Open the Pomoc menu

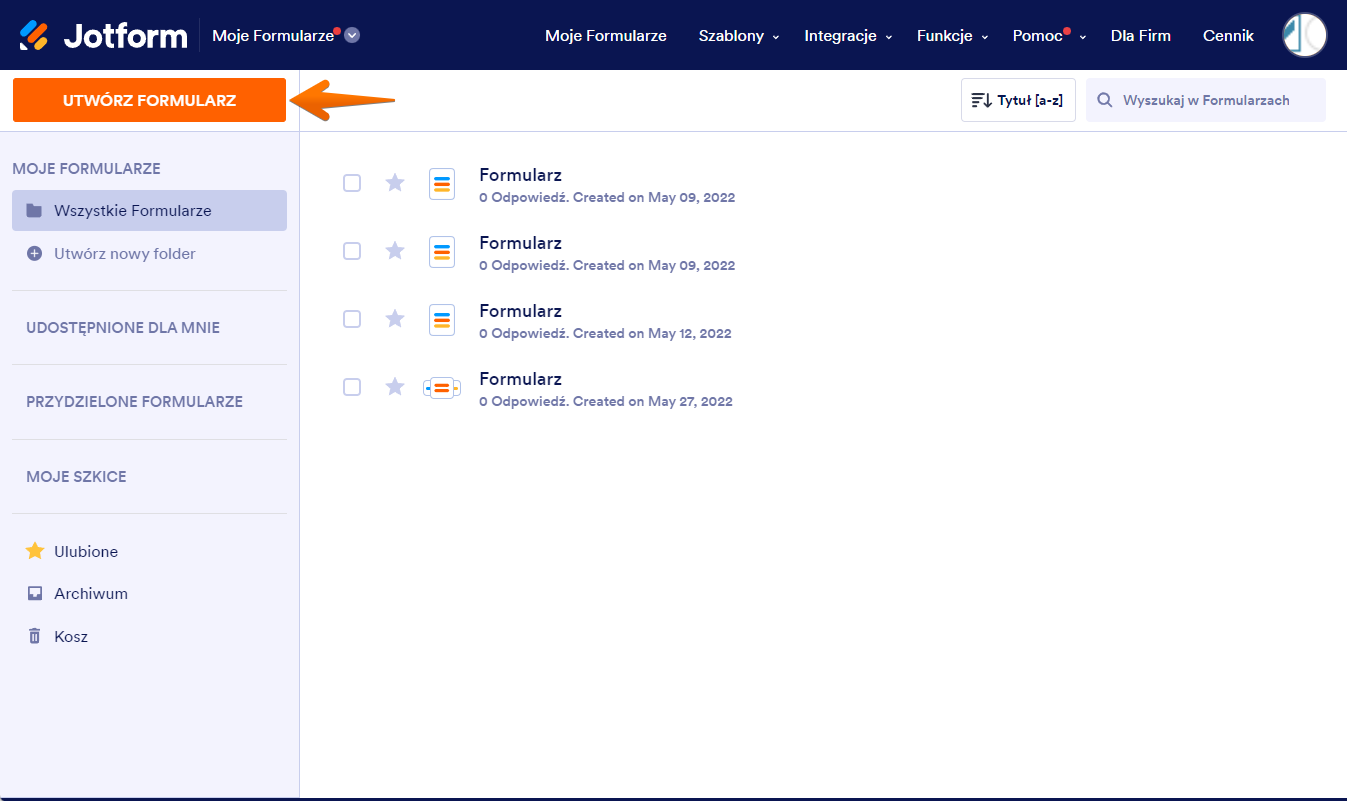1040,35
